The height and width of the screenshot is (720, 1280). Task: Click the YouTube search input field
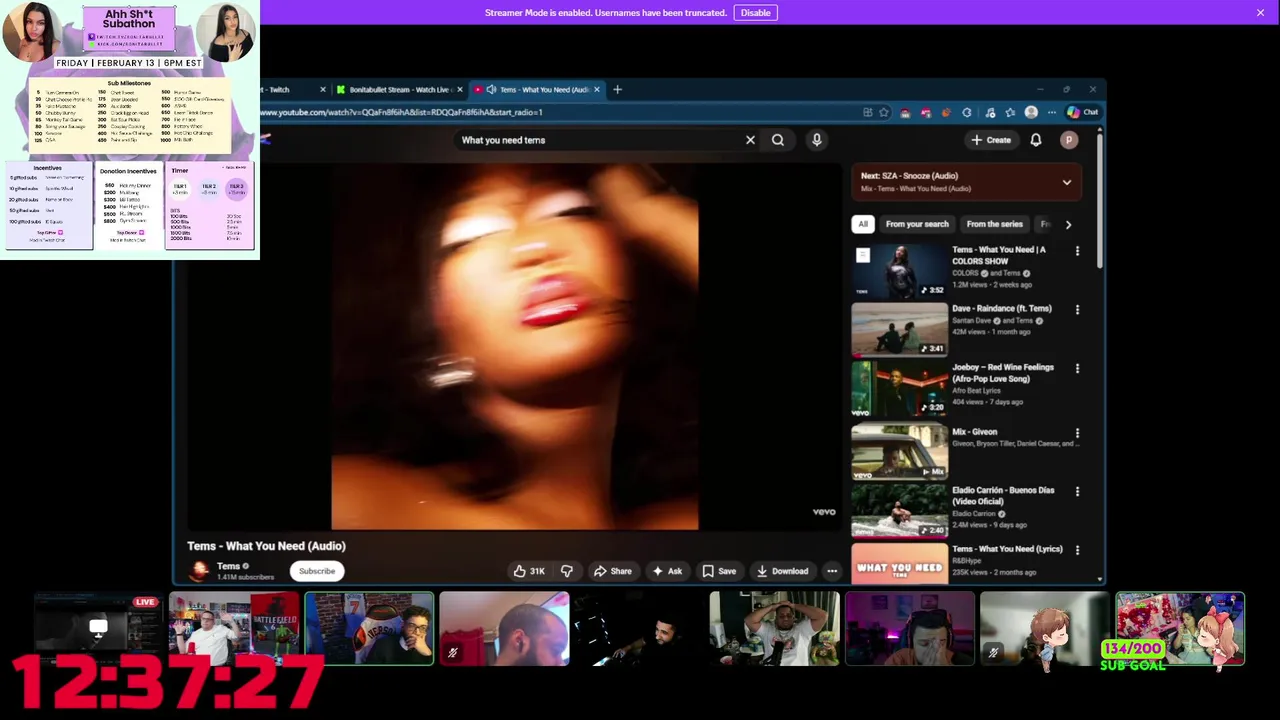pyautogui.click(x=600, y=140)
